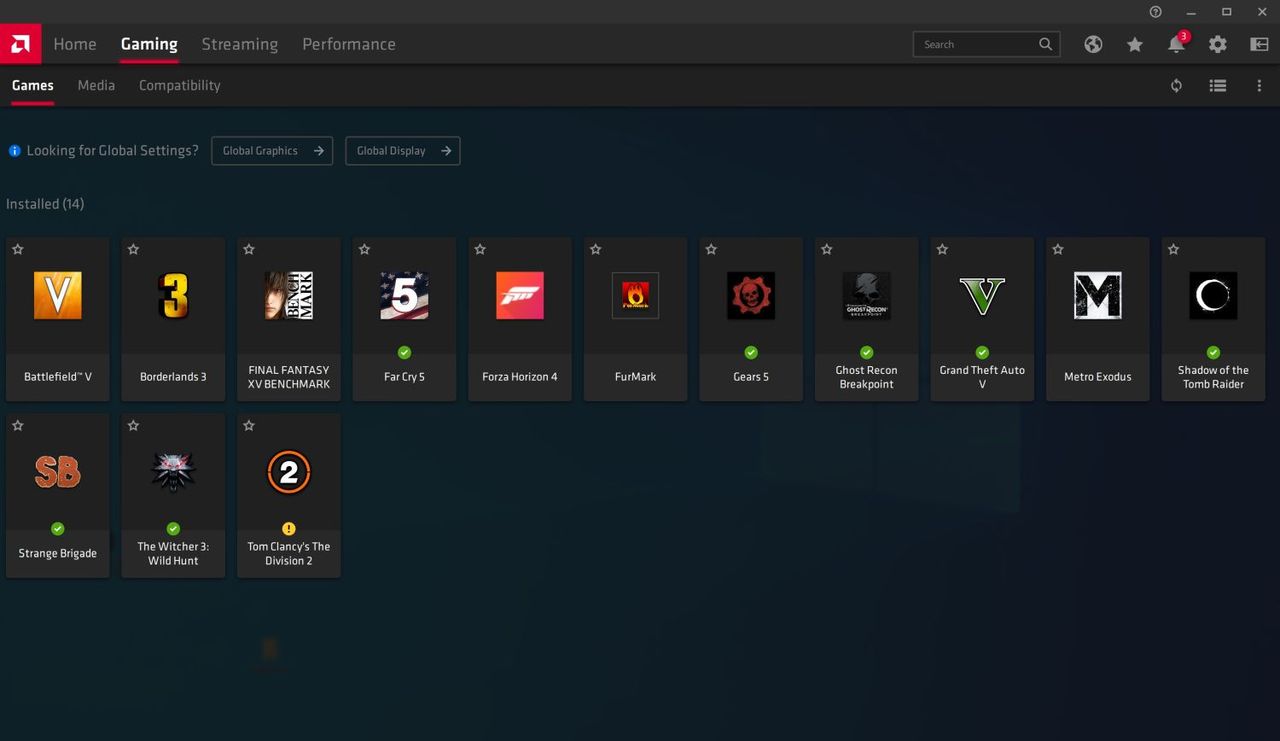Open the FurMark icon
The width and height of the screenshot is (1280, 741).
pyautogui.click(x=635, y=296)
